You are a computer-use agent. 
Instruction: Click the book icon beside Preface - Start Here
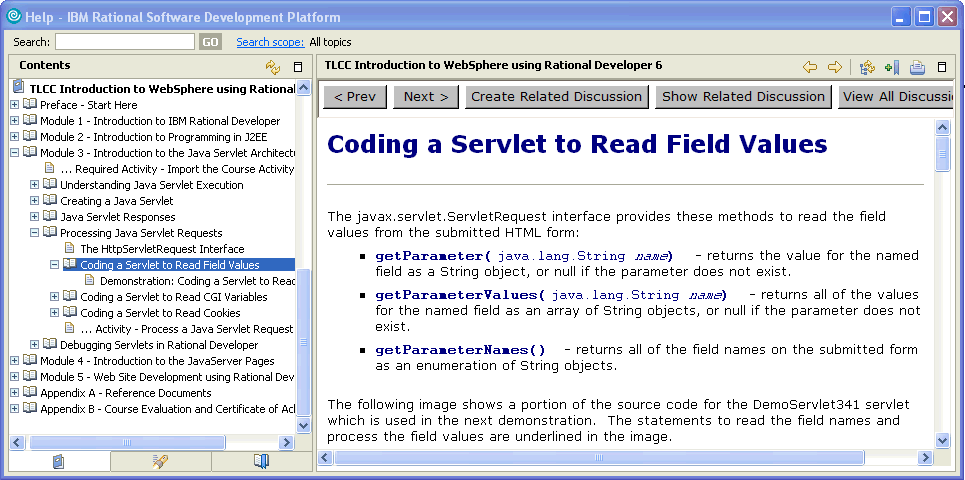[x=30, y=105]
